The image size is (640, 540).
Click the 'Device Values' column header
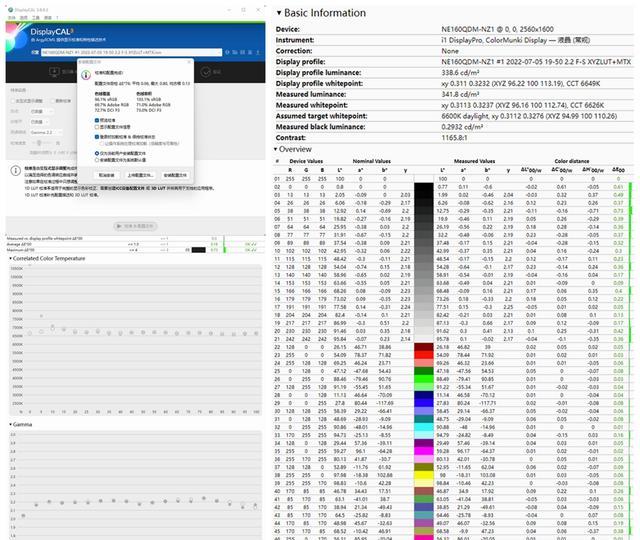pos(306,161)
